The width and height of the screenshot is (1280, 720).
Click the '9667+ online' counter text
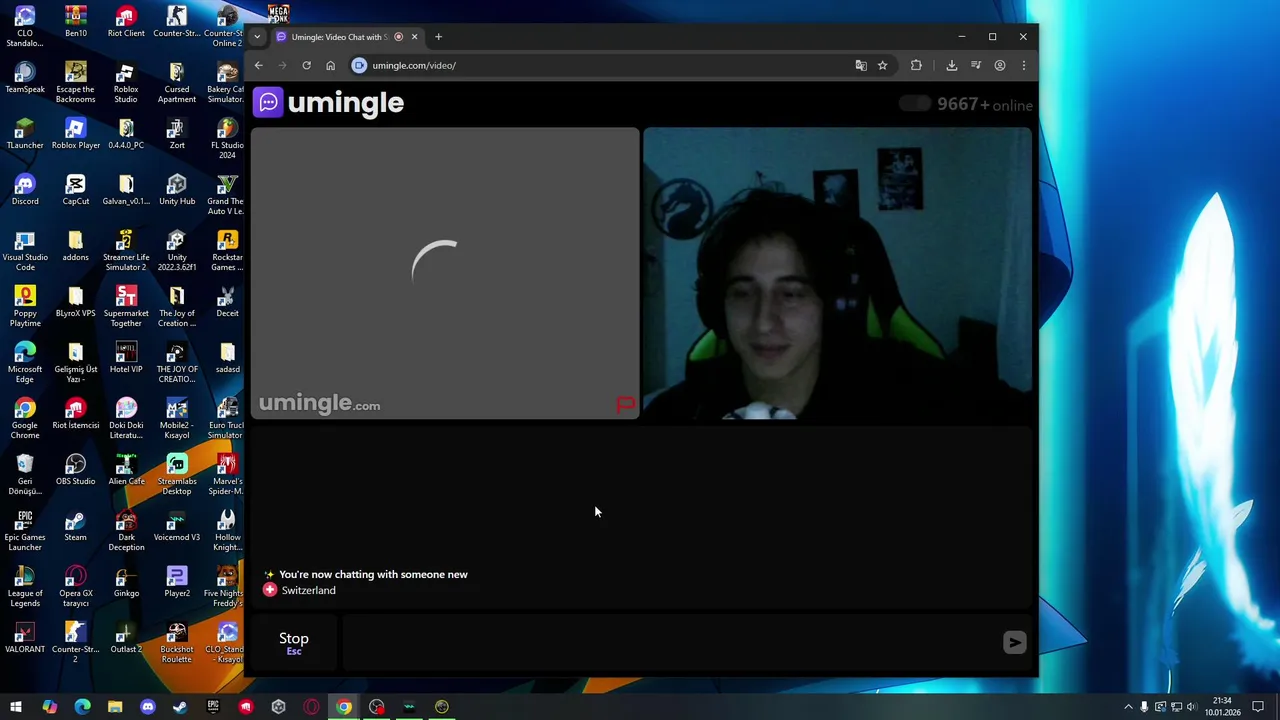tap(984, 105)
